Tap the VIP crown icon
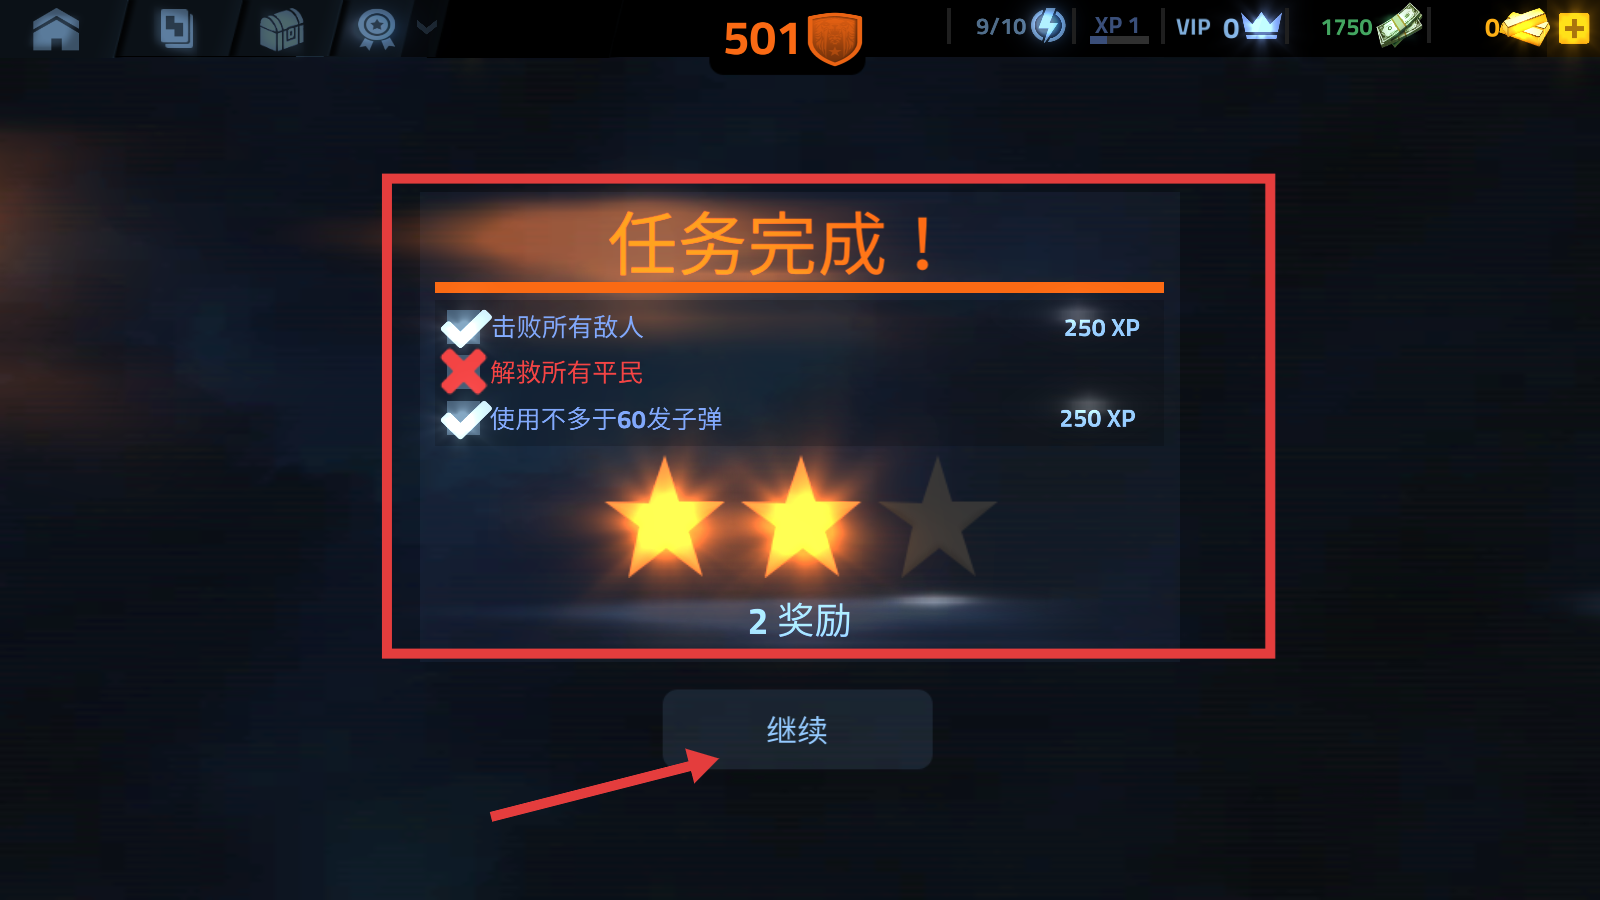Screen dimensions: 1600x900 (1262, 25)
